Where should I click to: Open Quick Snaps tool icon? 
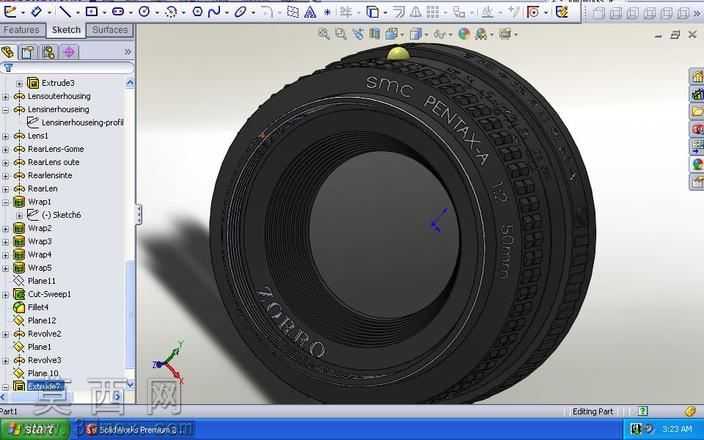pyautogui.click(x=533, y=12)
